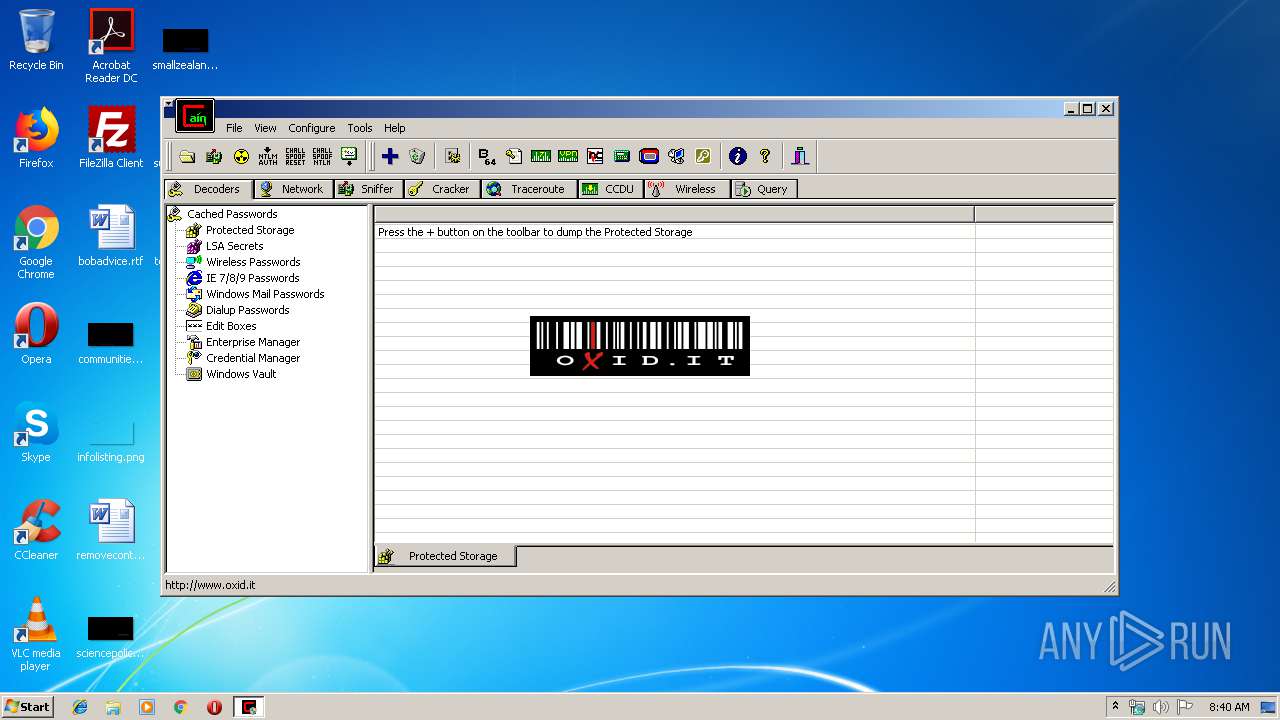1280x720 pixels.
Task: Click the taskbar clock showing 8:40 AM
Action: click(1229, 707)
